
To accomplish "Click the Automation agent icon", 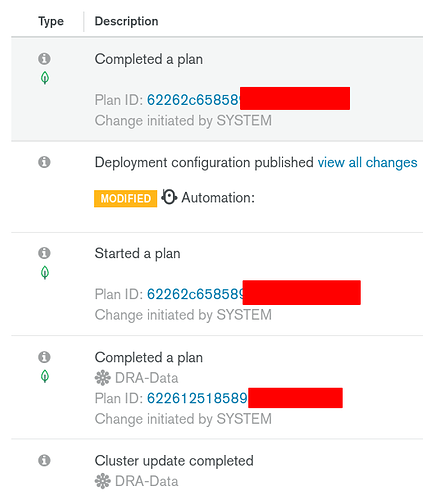I will pyautogui.click(x=169, y=197).
